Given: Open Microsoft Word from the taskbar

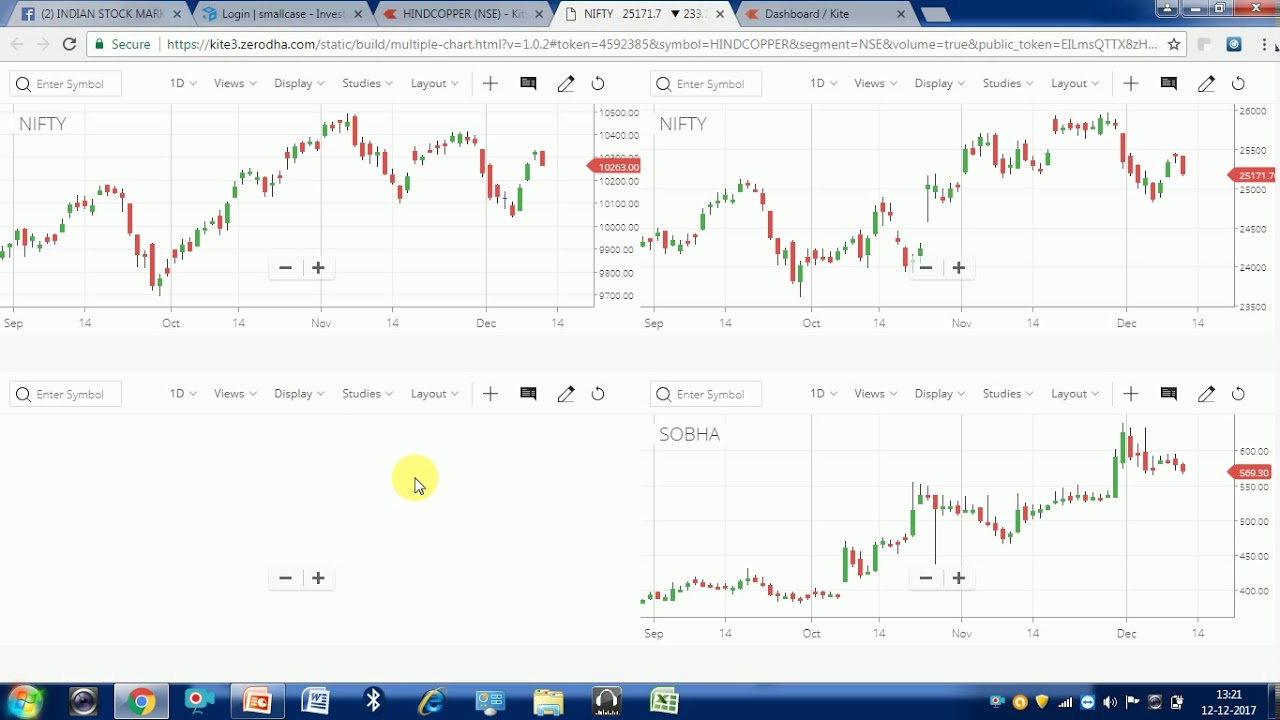Looking at the screenshot, I should pos(315,701).
